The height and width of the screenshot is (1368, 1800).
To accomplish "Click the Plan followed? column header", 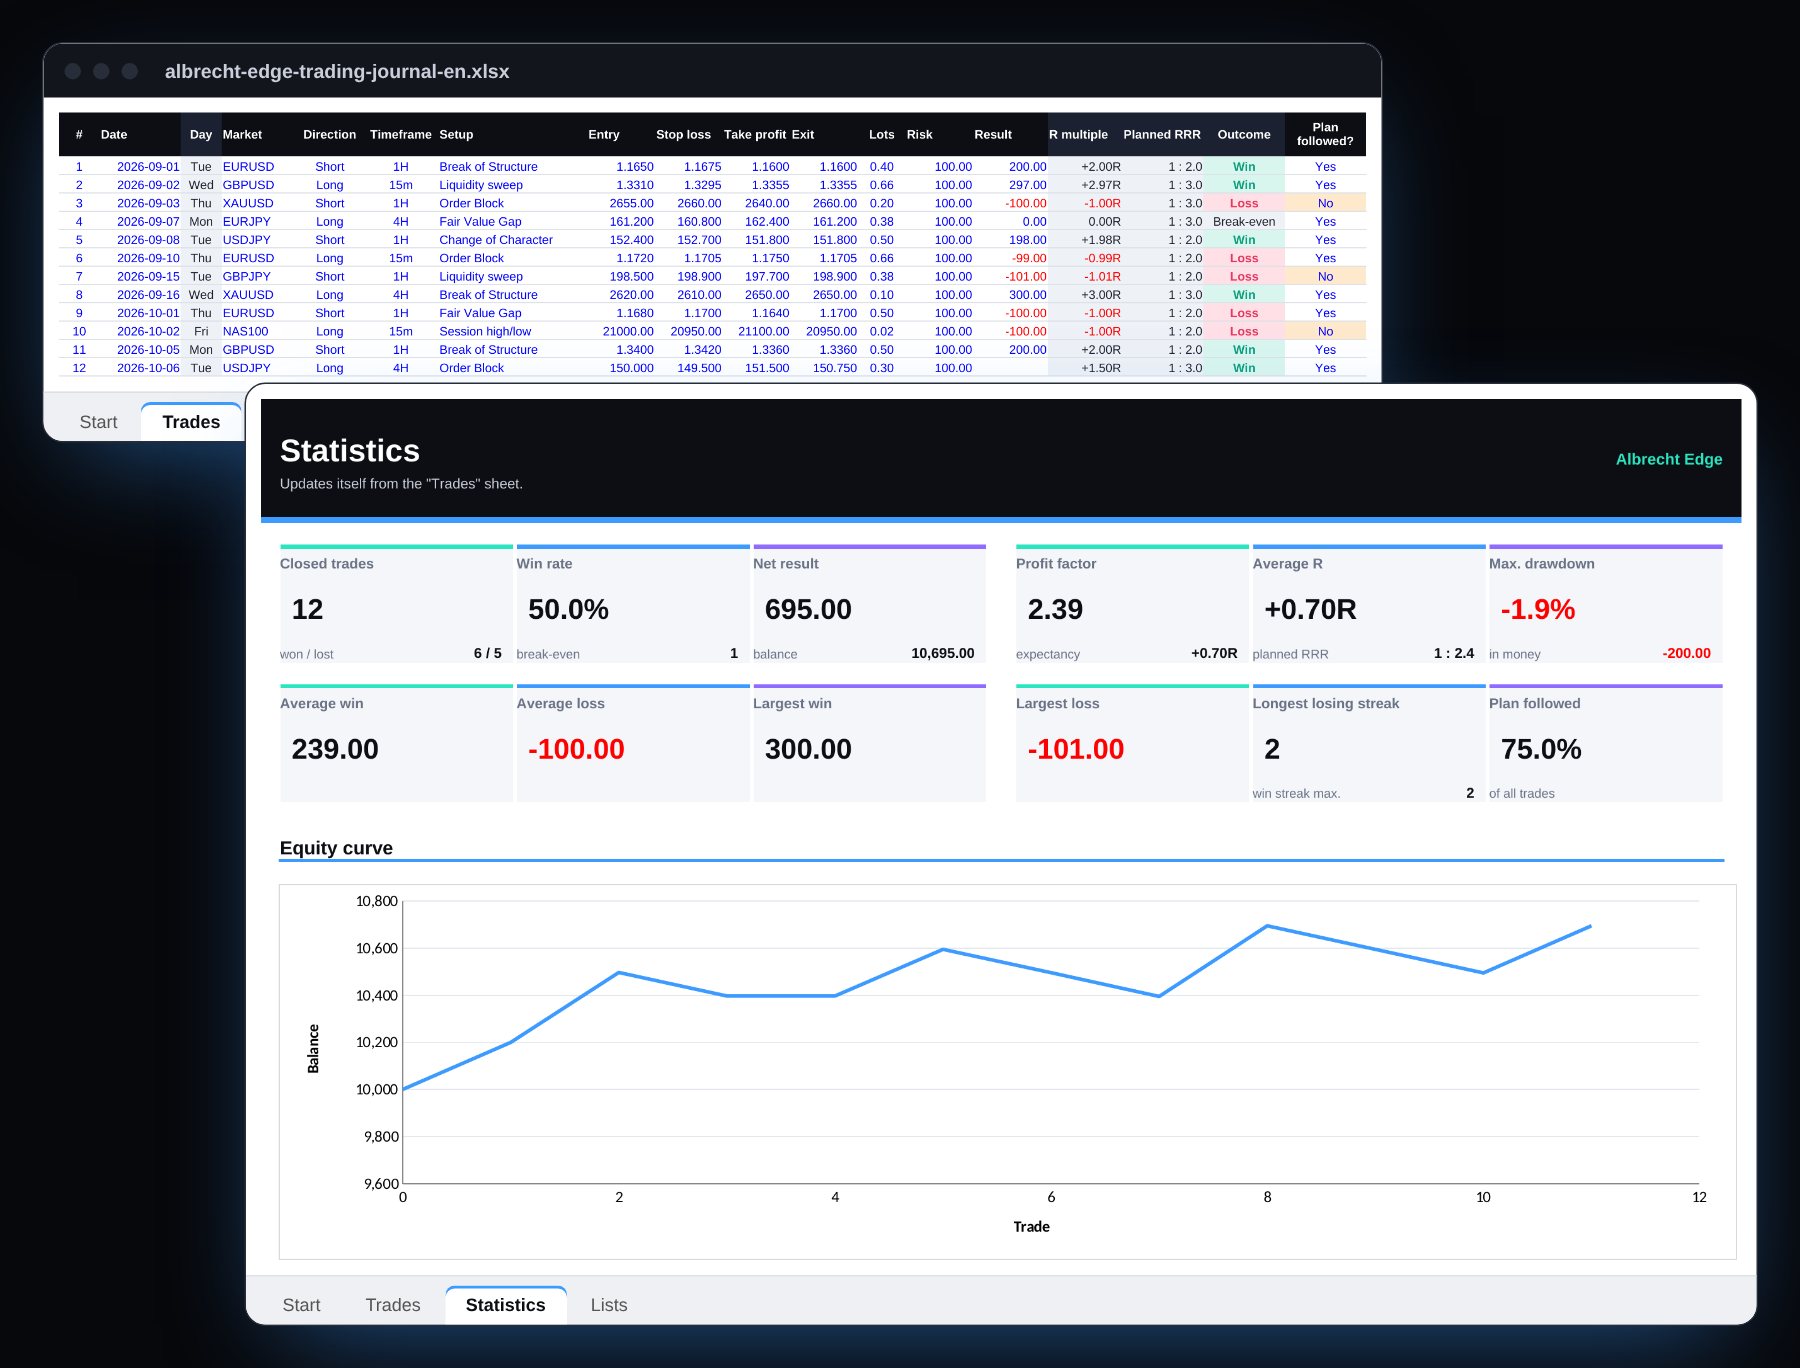I will point(1325,134).
